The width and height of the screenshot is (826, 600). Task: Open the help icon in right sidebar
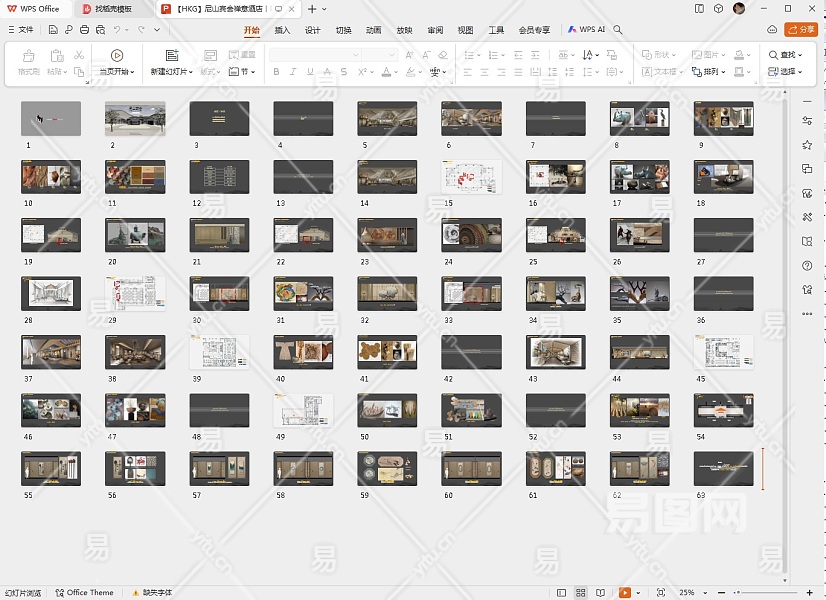[807, 265]
